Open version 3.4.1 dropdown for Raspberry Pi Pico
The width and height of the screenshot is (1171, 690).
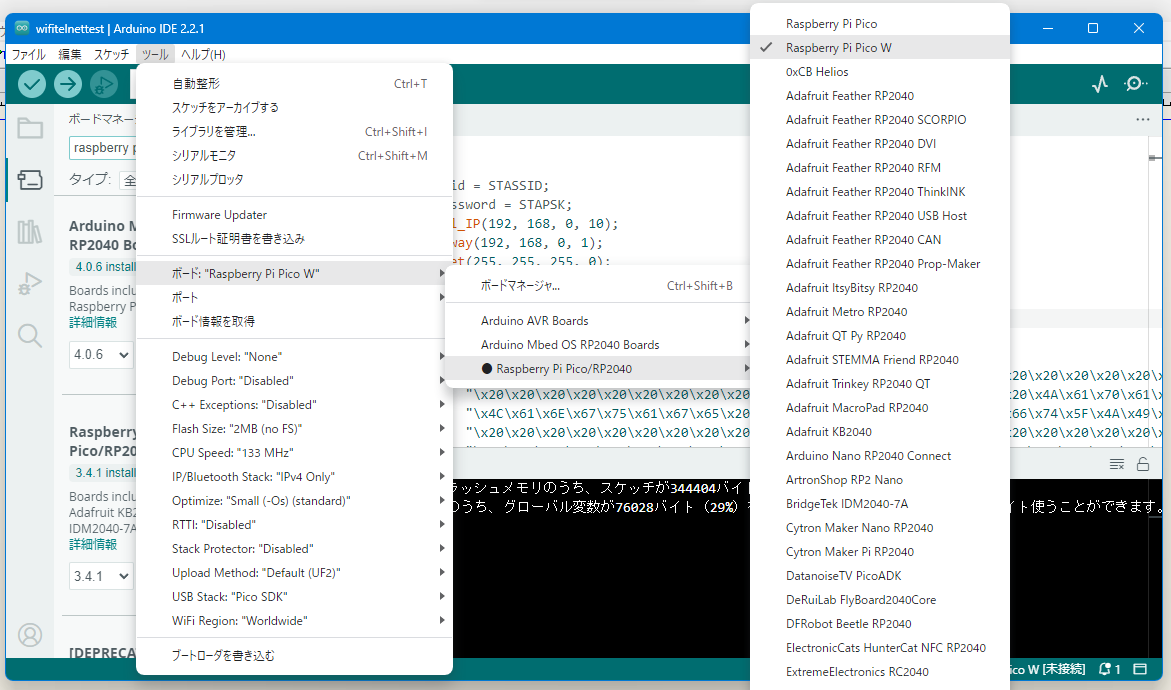101,576
